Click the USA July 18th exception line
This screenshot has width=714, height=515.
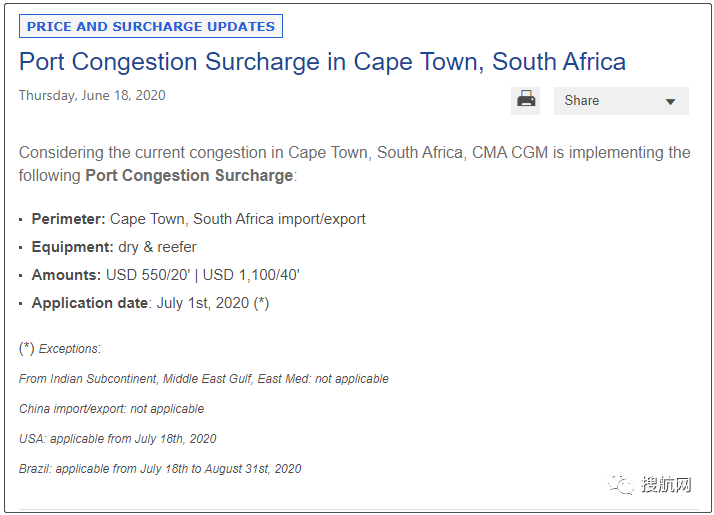[117, 439]
